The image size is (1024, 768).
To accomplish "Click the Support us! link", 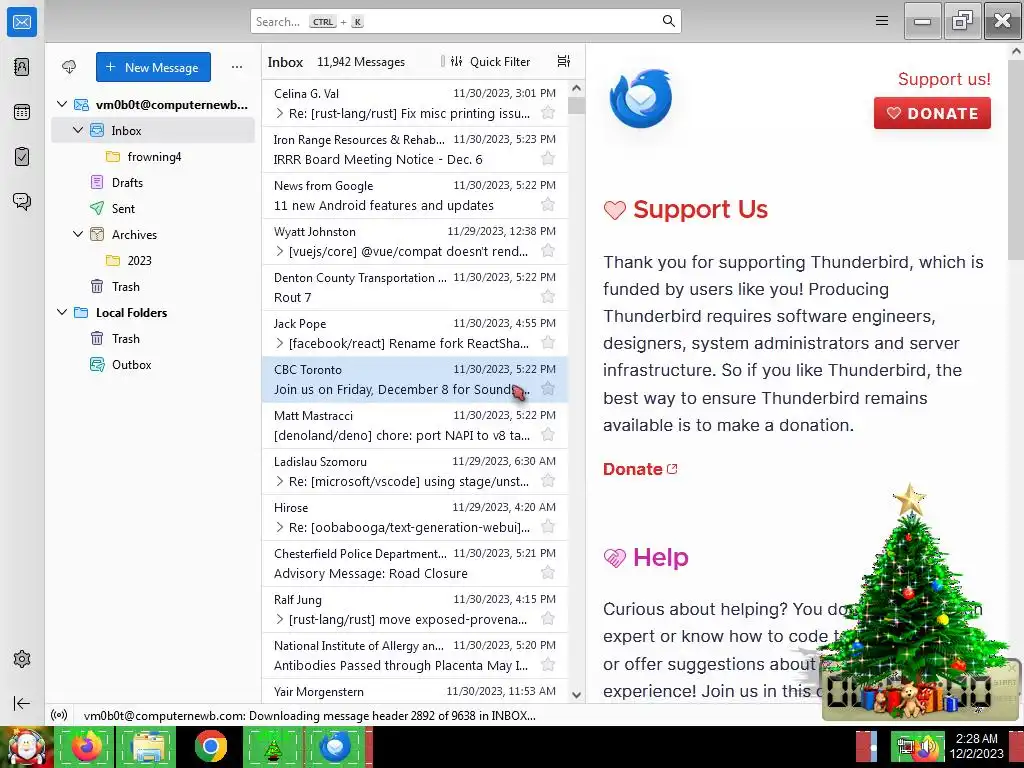I will [944, 79].
